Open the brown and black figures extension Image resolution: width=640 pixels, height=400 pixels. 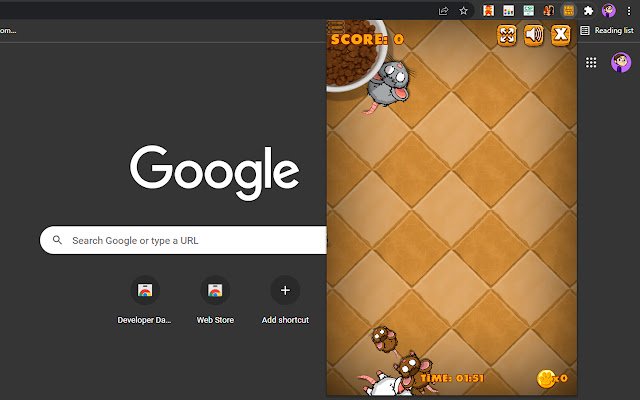pyautogui.click(x=549, y=11)
